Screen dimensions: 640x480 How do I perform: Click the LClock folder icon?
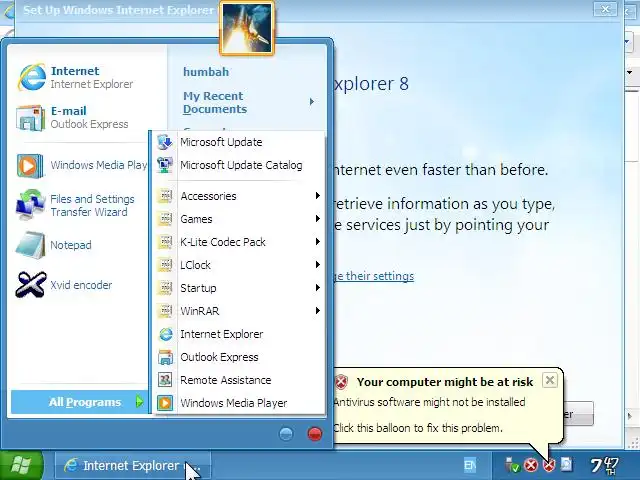pos(165,264)
